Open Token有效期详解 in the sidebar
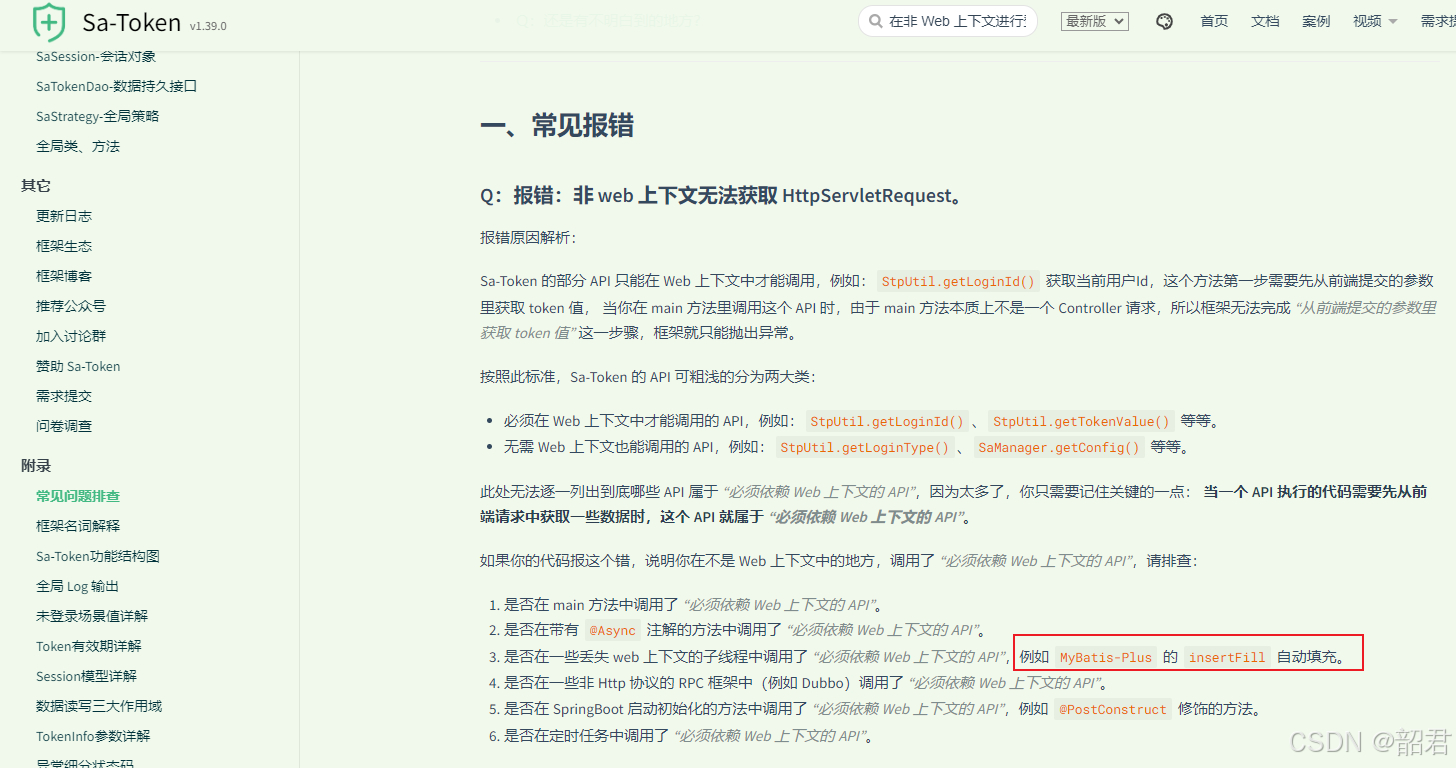 click(x=89, y=646)
